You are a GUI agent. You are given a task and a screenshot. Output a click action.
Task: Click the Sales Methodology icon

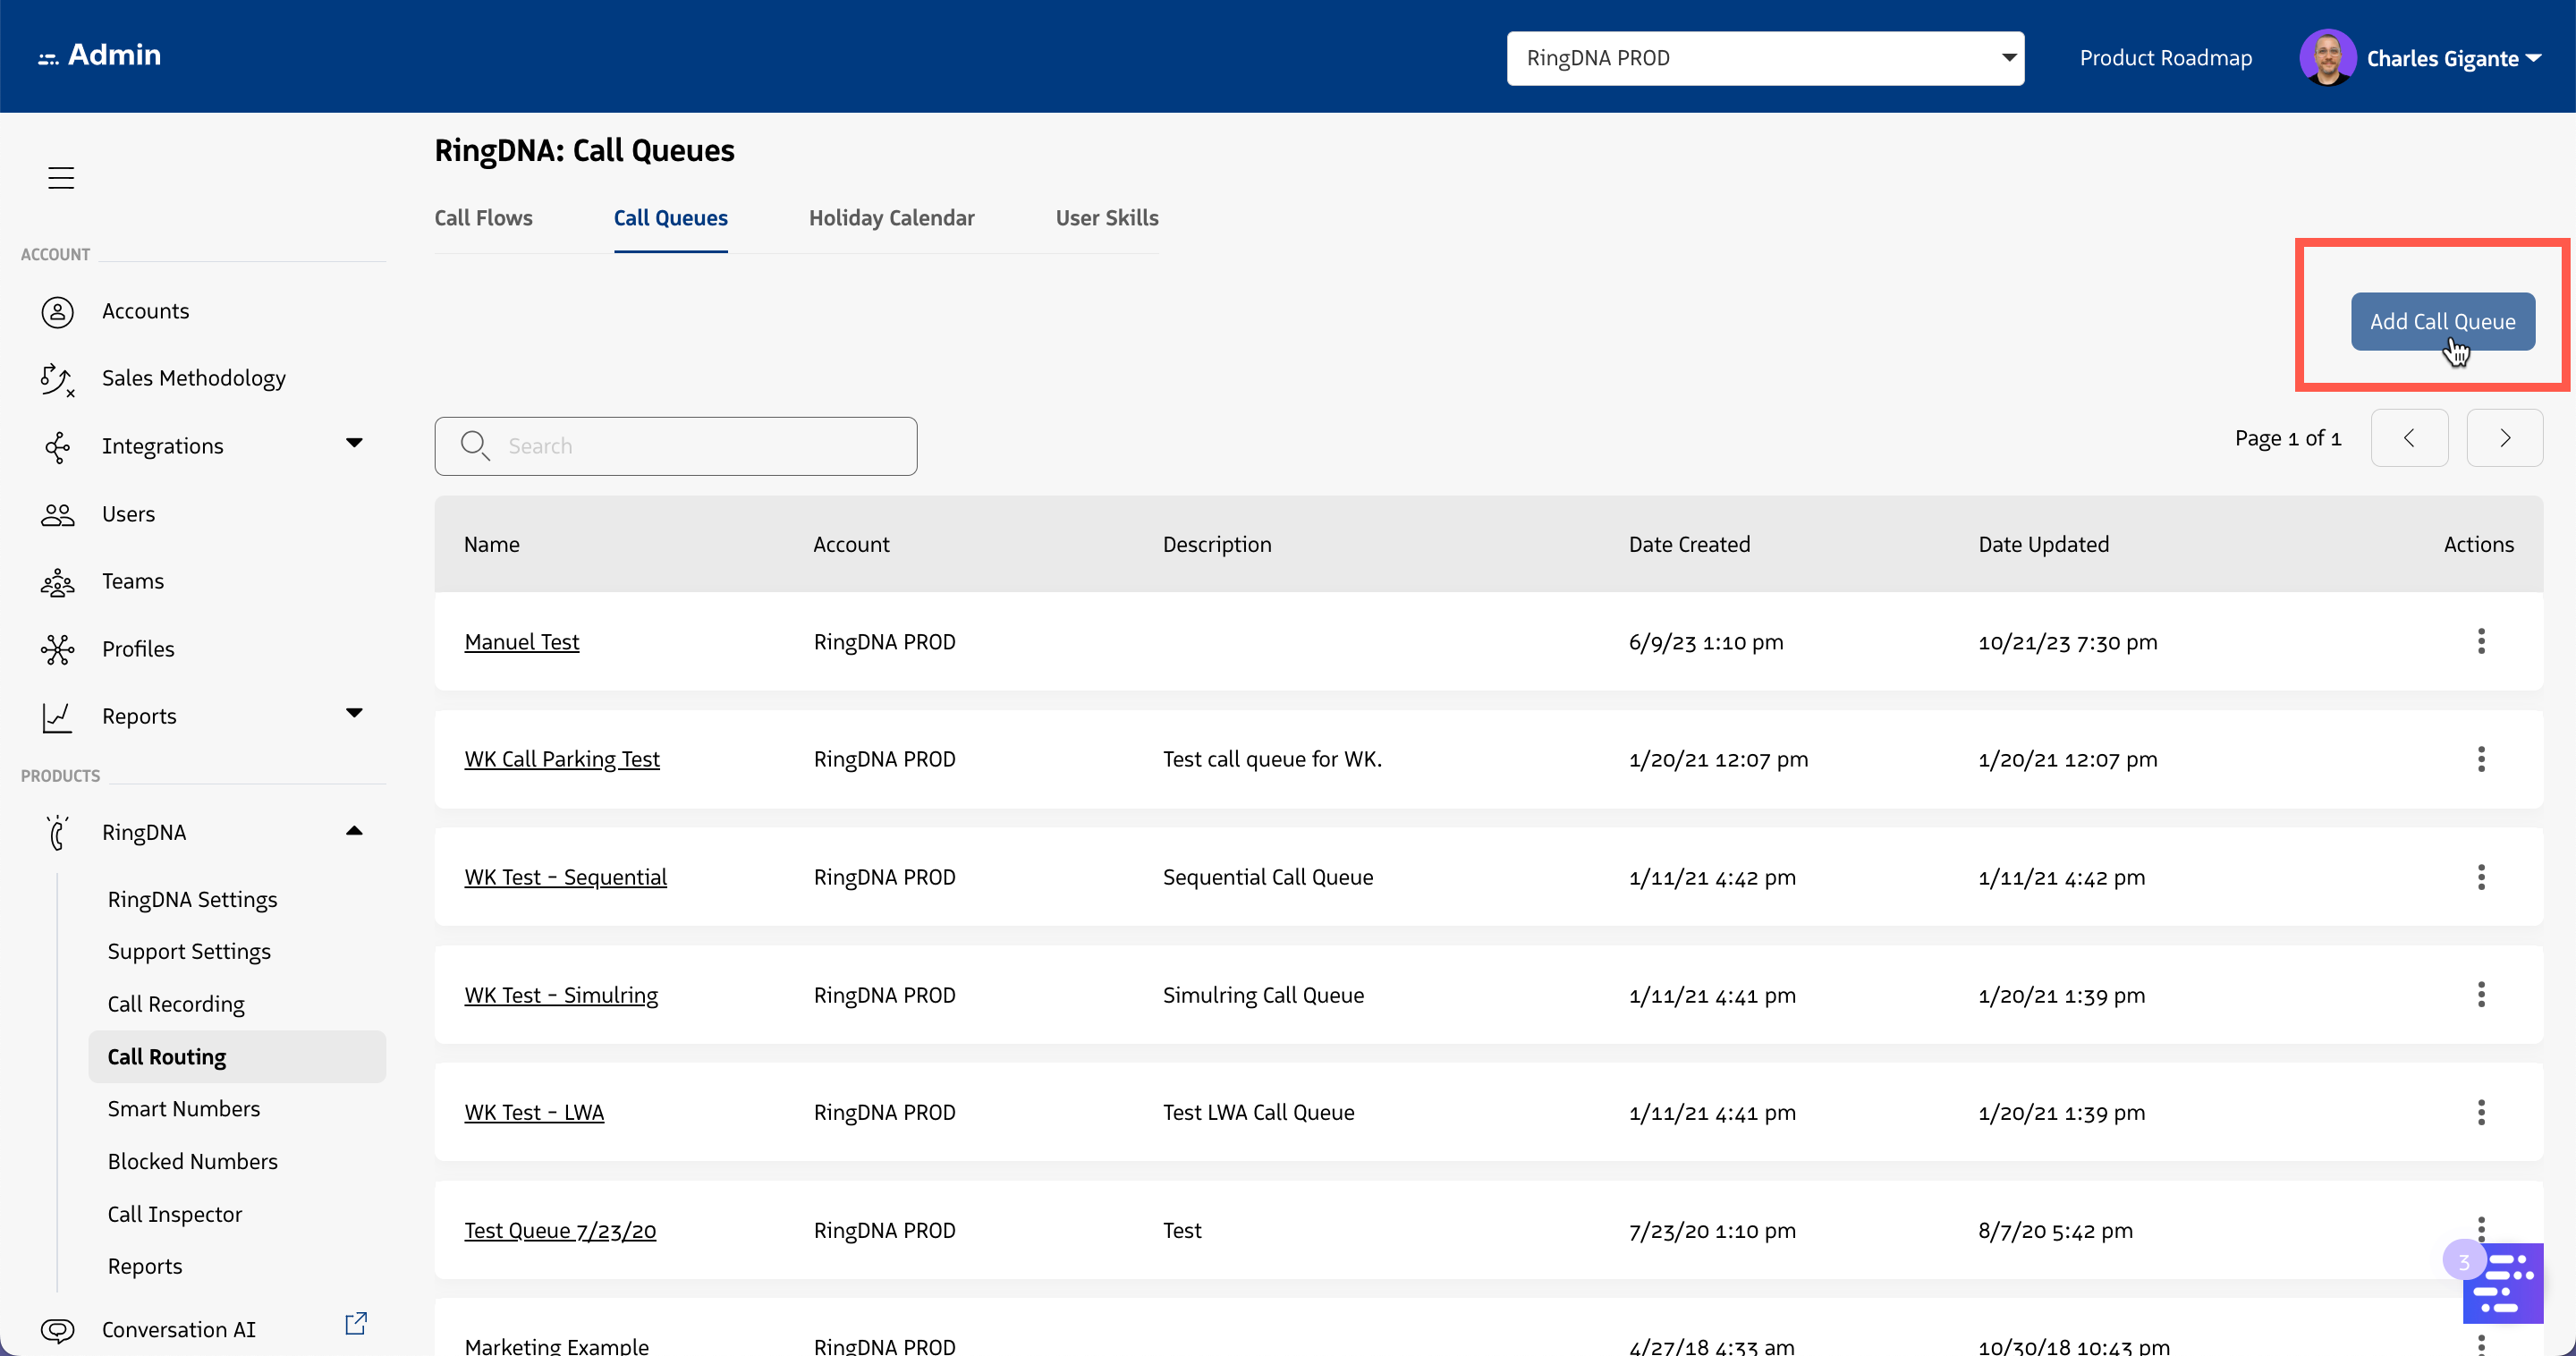pyautogui.click(x=57, y=379)
